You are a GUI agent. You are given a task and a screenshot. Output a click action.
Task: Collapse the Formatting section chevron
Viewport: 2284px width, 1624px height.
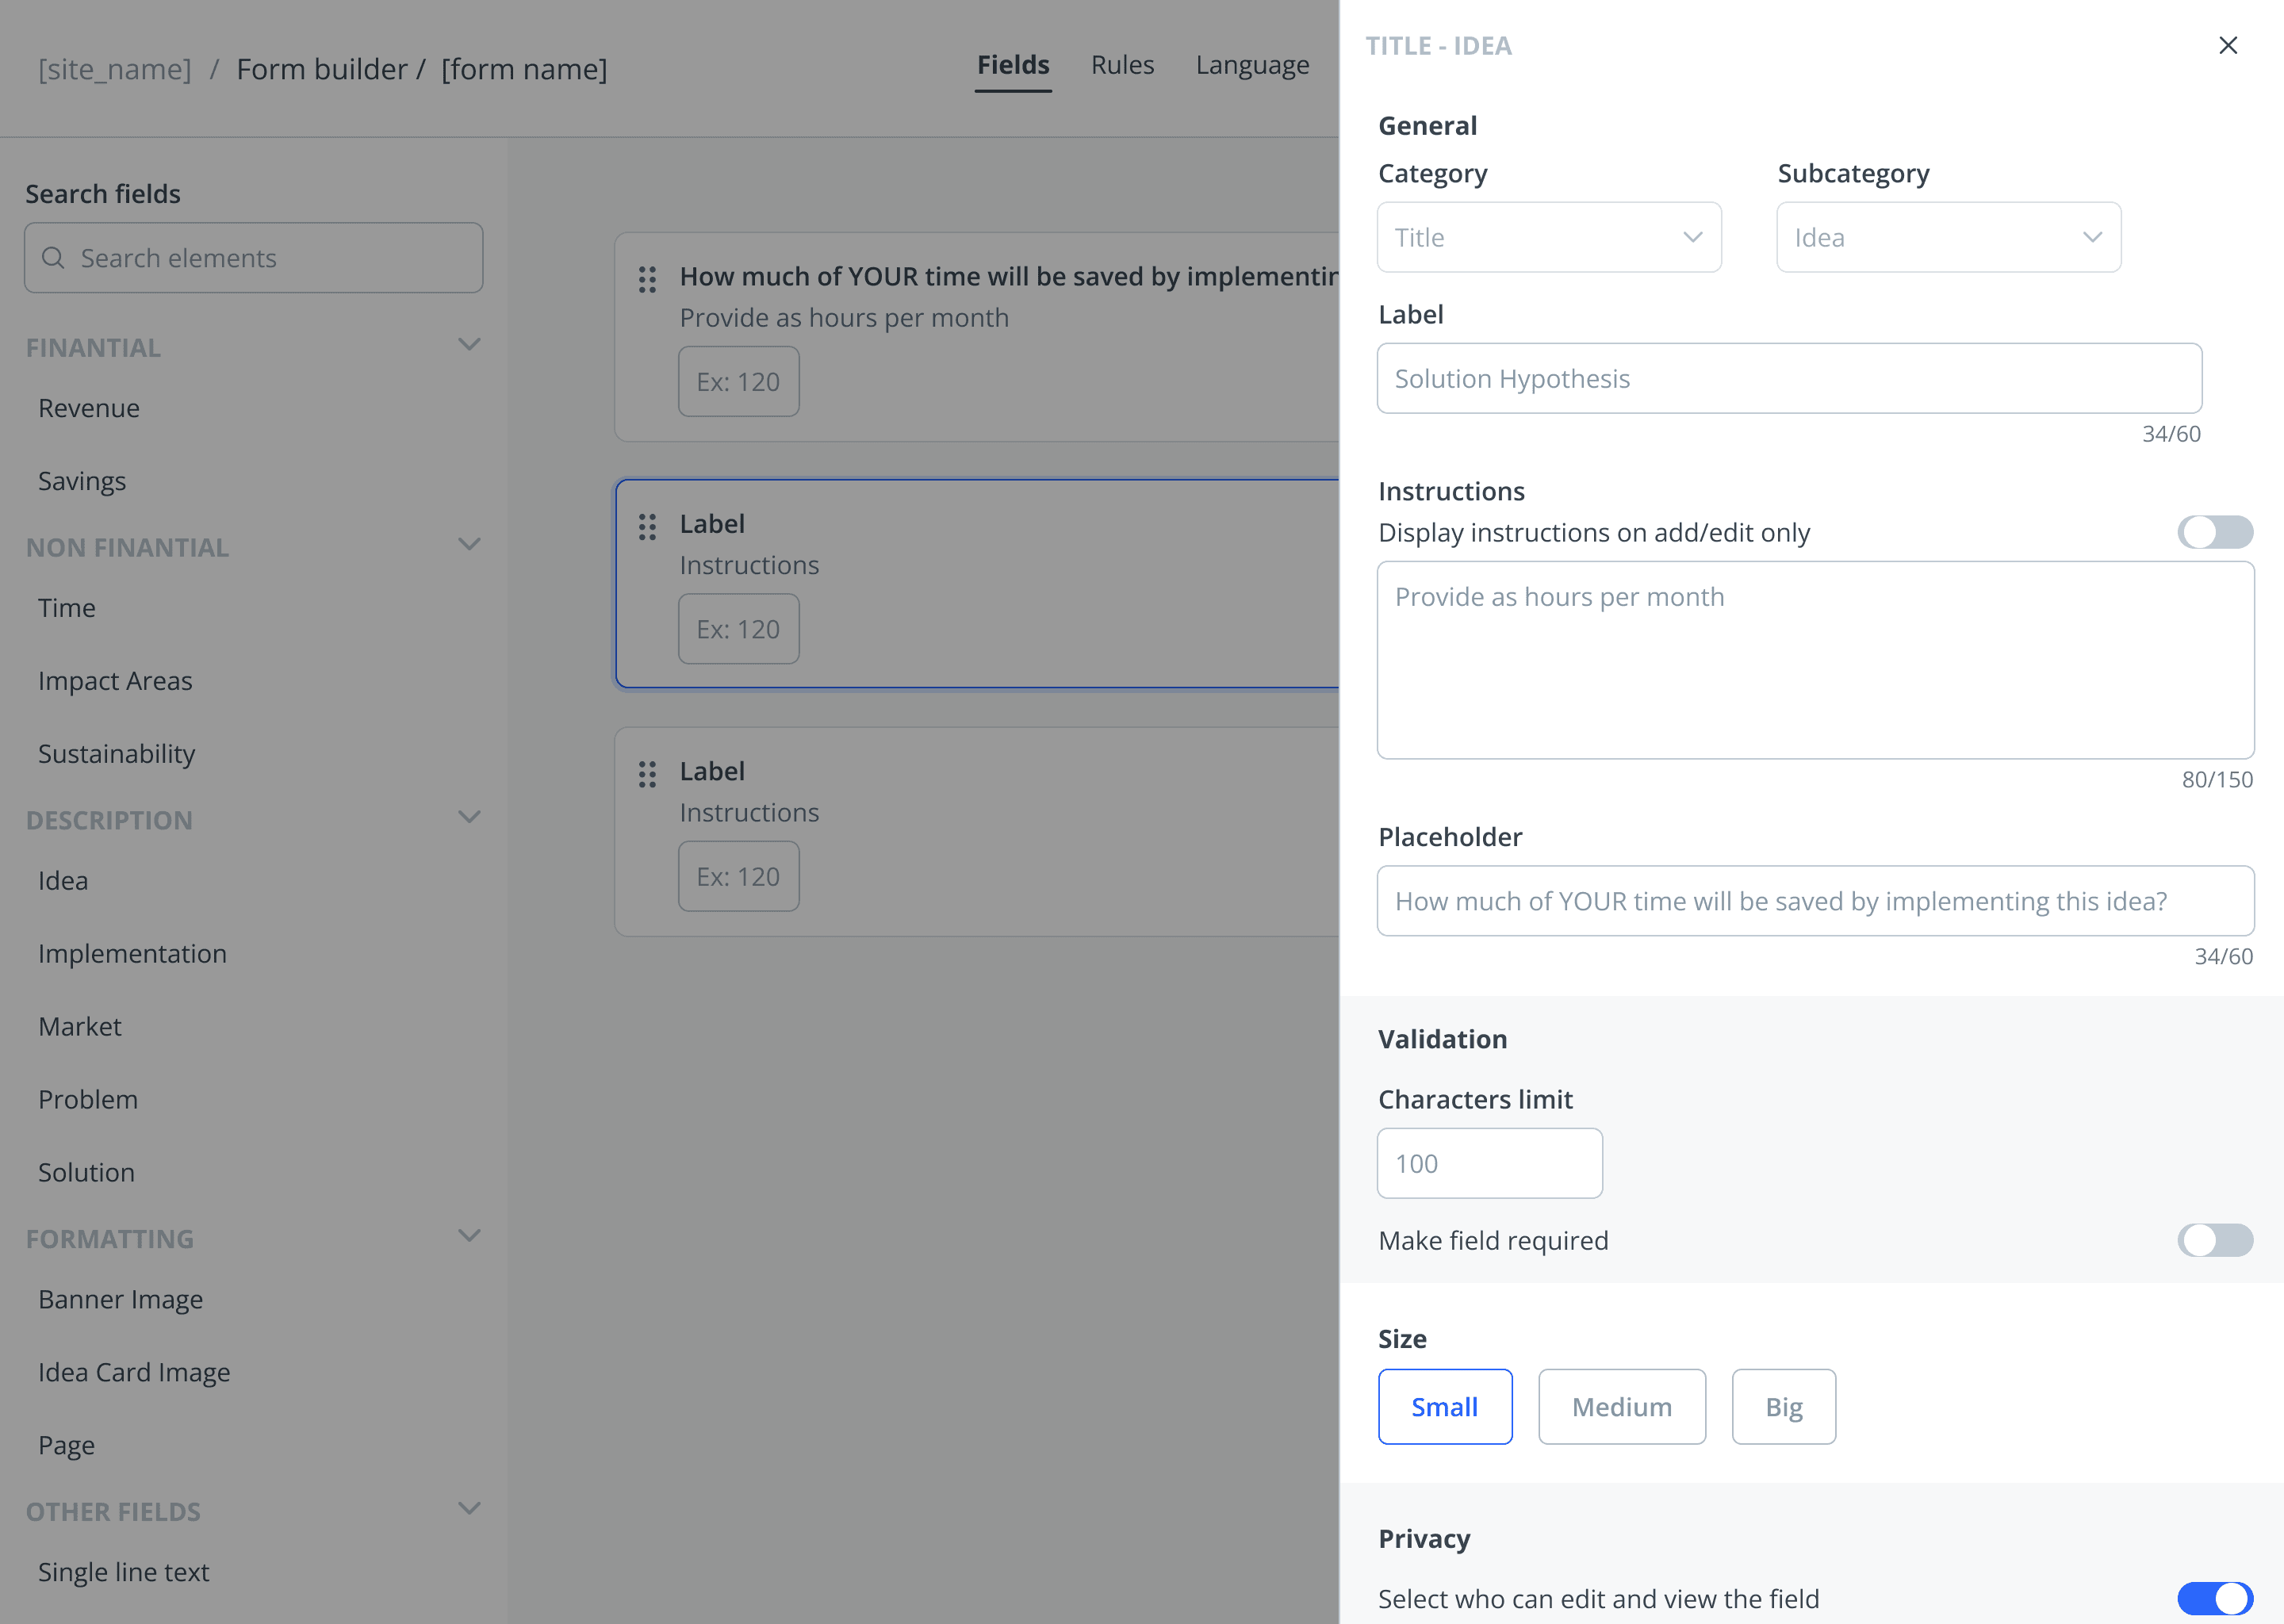[469, 1236]
